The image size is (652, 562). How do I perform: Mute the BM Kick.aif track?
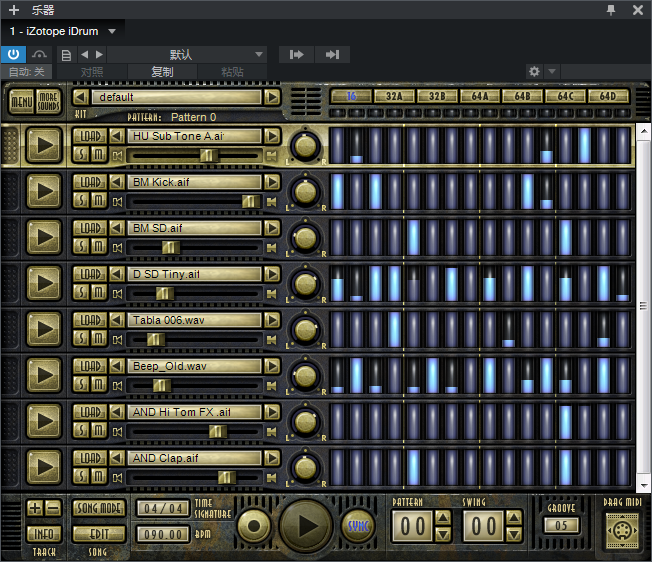[99, 201]
